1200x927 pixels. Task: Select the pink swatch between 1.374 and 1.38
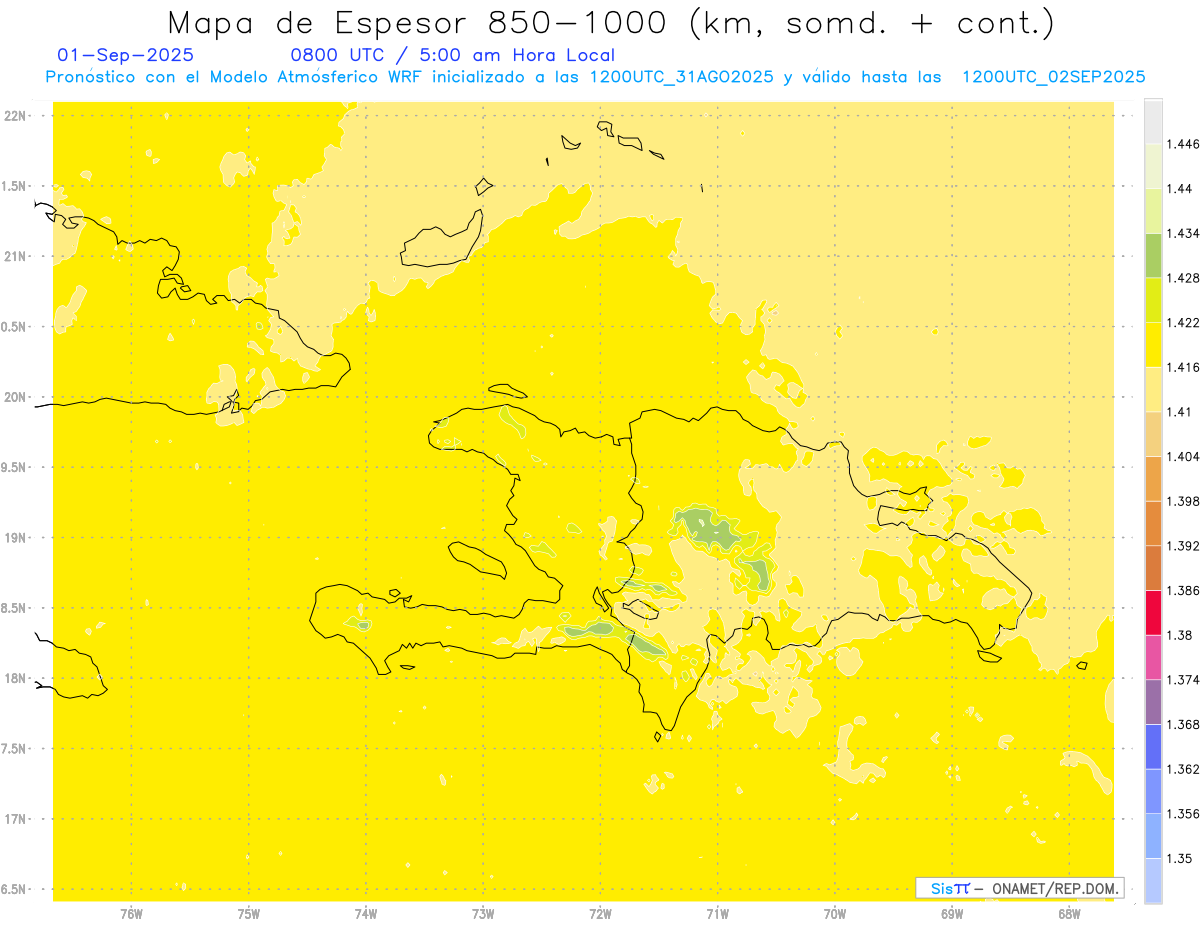click(x=1153, y=657)
